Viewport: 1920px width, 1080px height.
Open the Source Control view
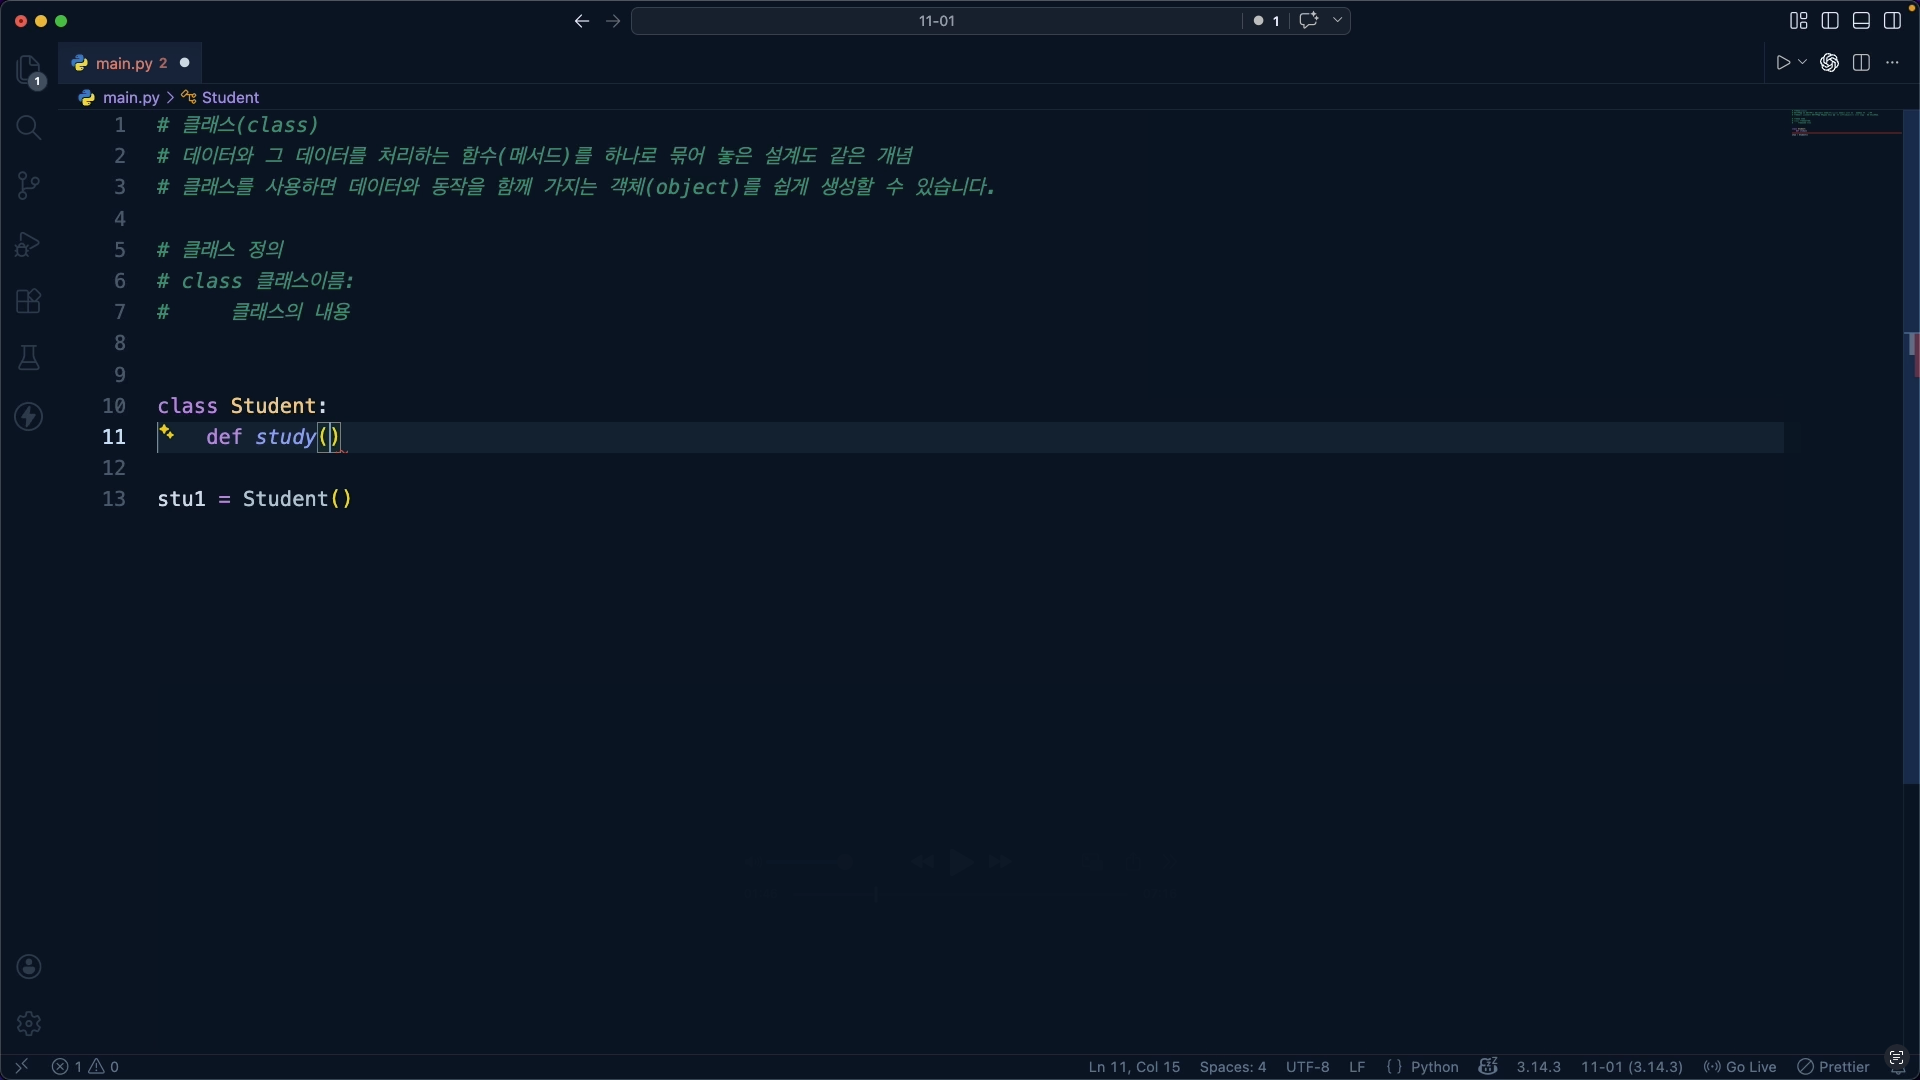click(28, 185)
